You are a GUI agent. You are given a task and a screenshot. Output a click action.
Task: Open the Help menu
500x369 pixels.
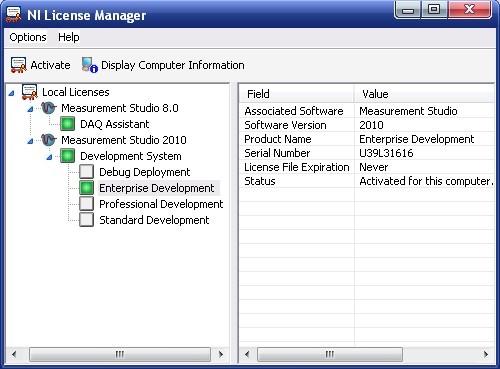69,37
